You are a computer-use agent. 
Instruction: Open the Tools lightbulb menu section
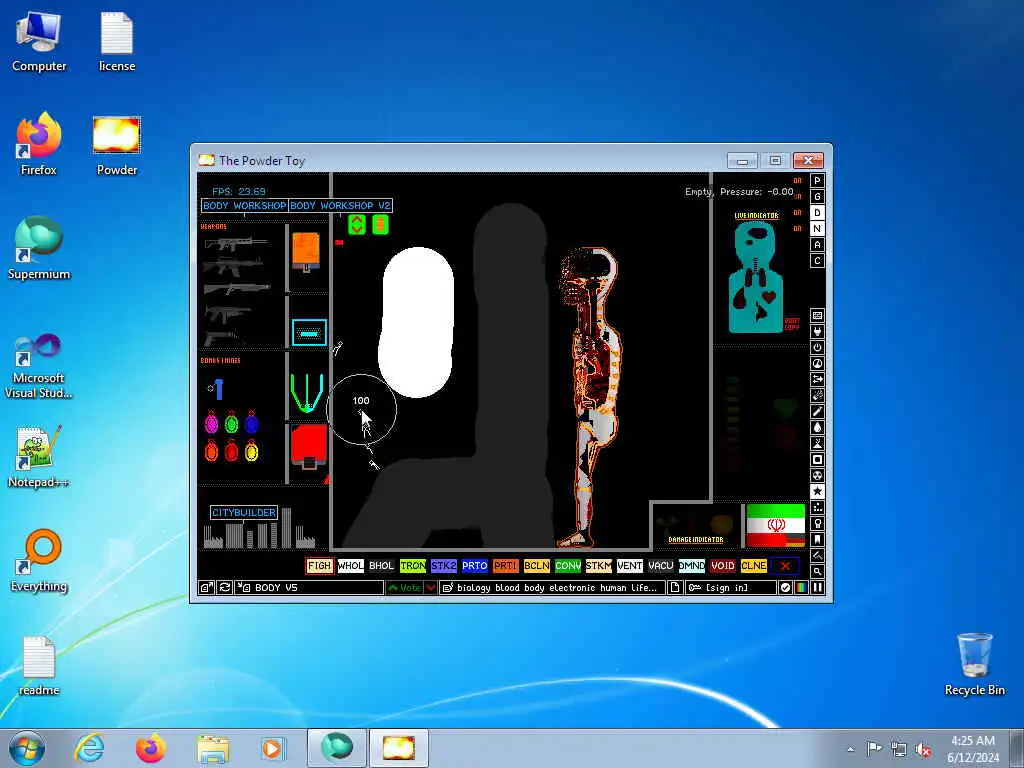tap(817, 524)
